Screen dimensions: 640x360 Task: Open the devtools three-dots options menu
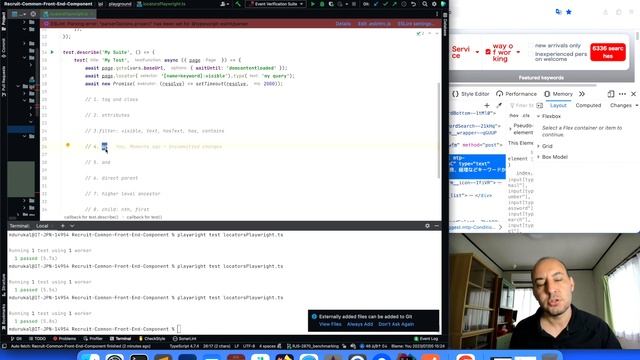pyautogui.click(x=622, y=94)
